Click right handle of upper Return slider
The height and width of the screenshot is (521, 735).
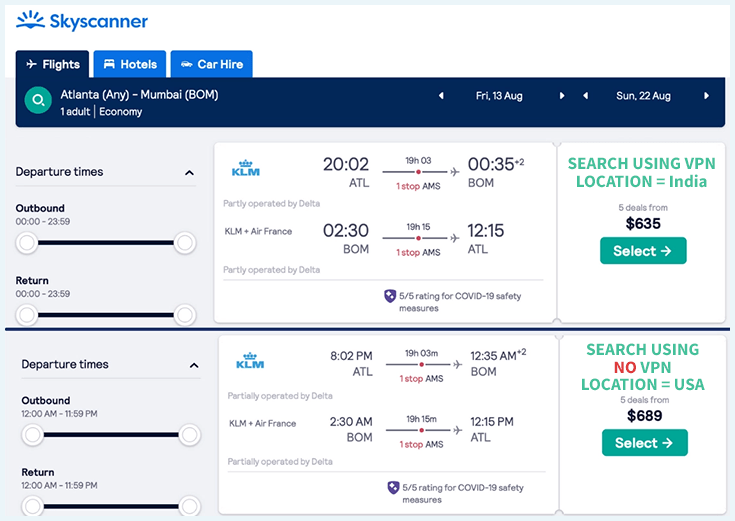[185, 315]
